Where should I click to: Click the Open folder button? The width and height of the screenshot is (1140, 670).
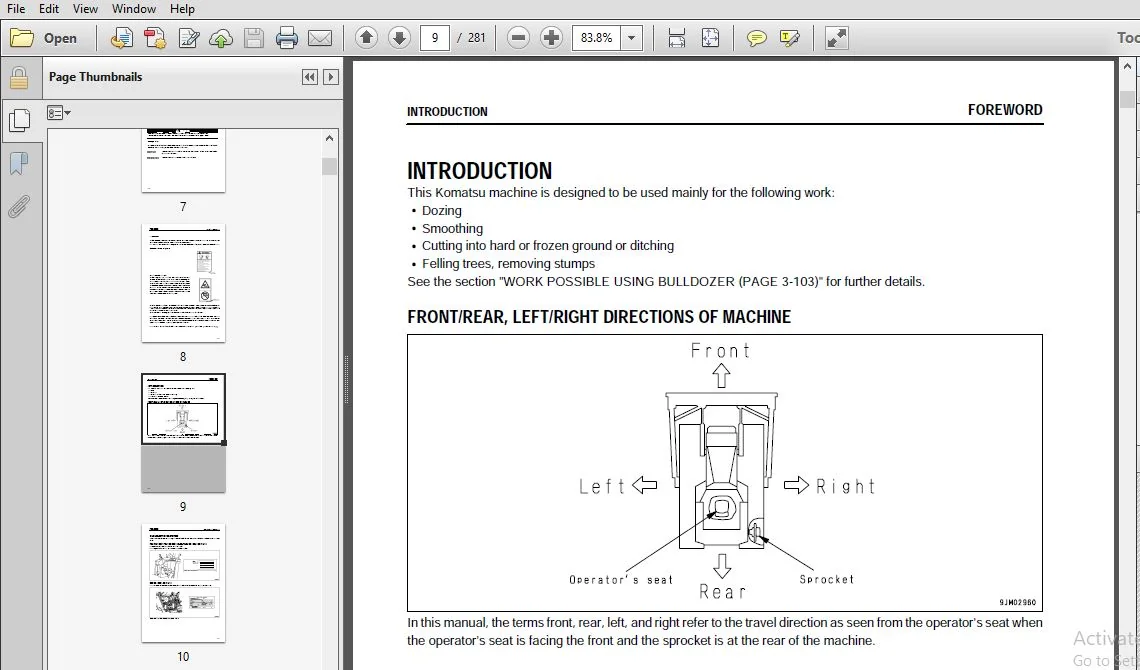(44, 38)
